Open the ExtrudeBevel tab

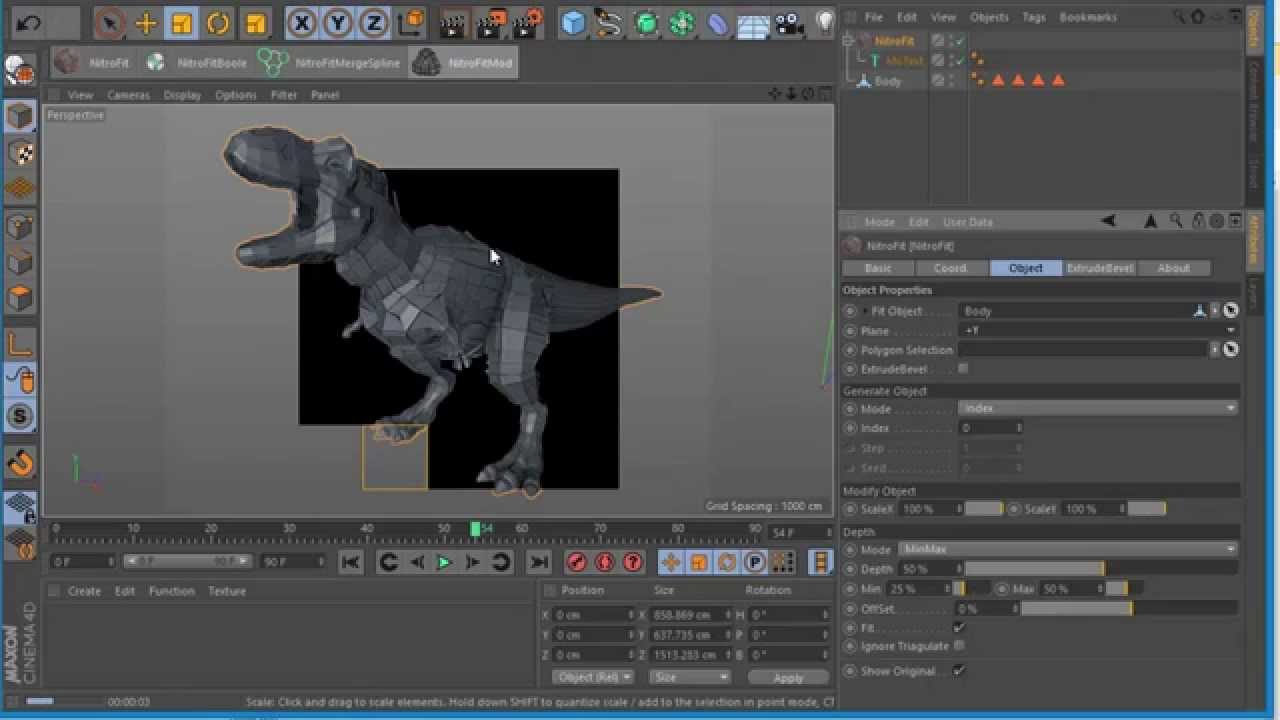pos(1100,268)
